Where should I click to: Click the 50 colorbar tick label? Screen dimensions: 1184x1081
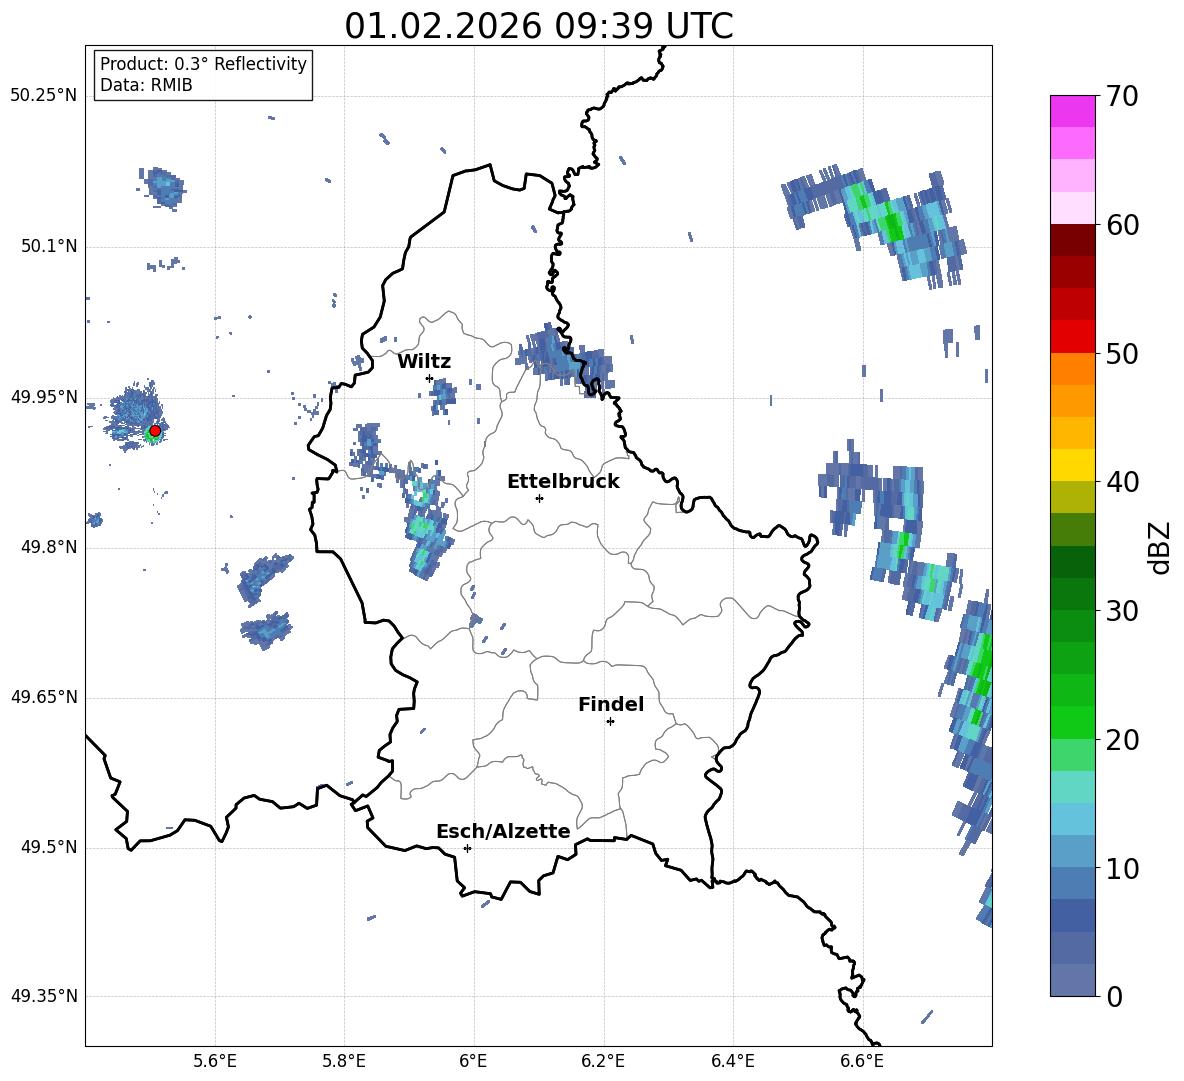[x=1122, y=354]
